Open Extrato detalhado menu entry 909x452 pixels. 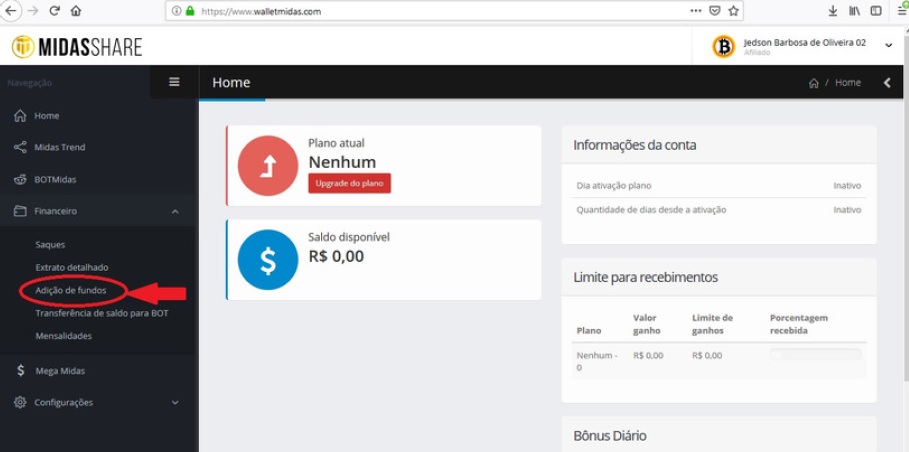[x=72, y=267]
